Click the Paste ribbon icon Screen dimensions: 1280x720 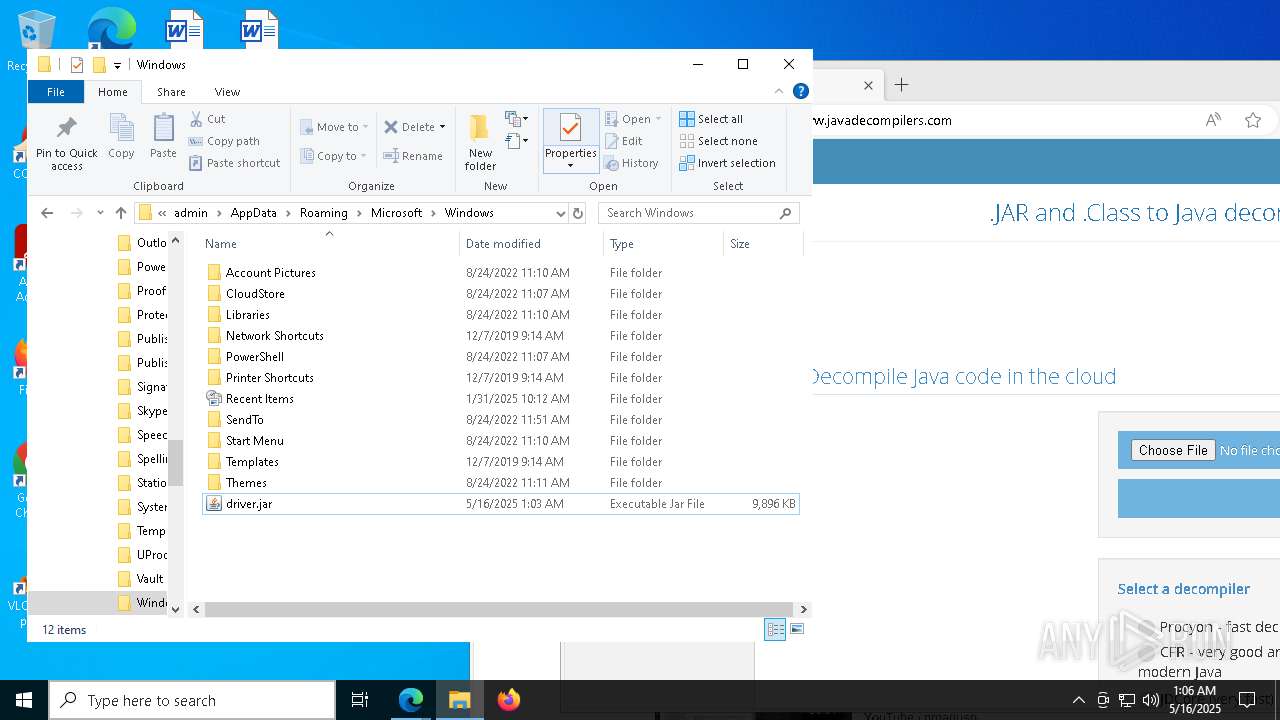[163, 137]
